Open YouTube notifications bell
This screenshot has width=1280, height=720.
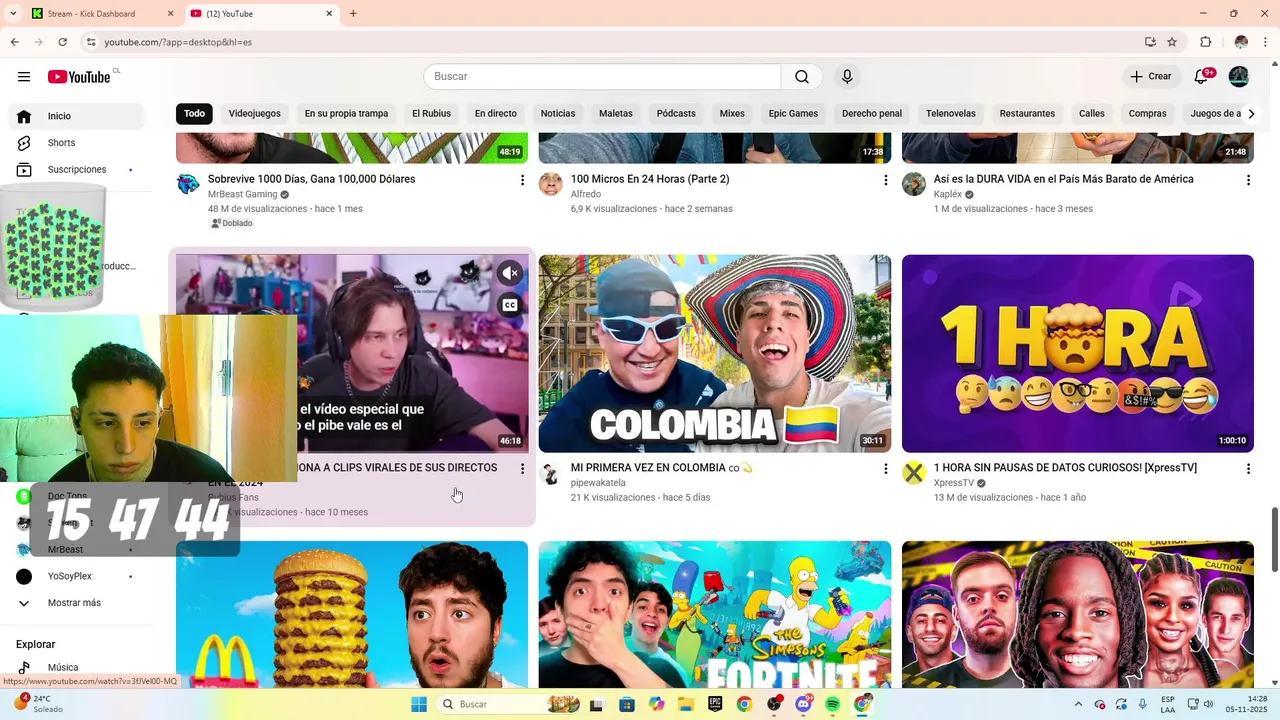point(1201,77)
